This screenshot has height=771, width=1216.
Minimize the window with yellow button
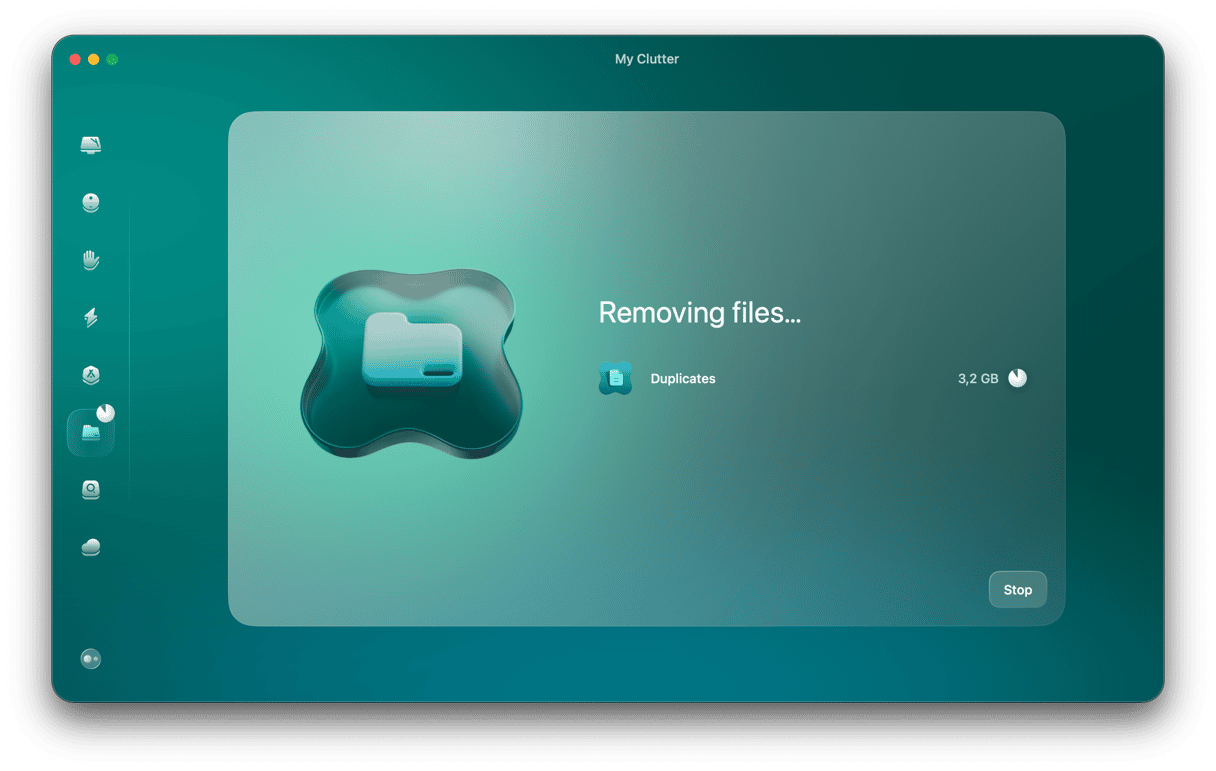click(94, 60)
